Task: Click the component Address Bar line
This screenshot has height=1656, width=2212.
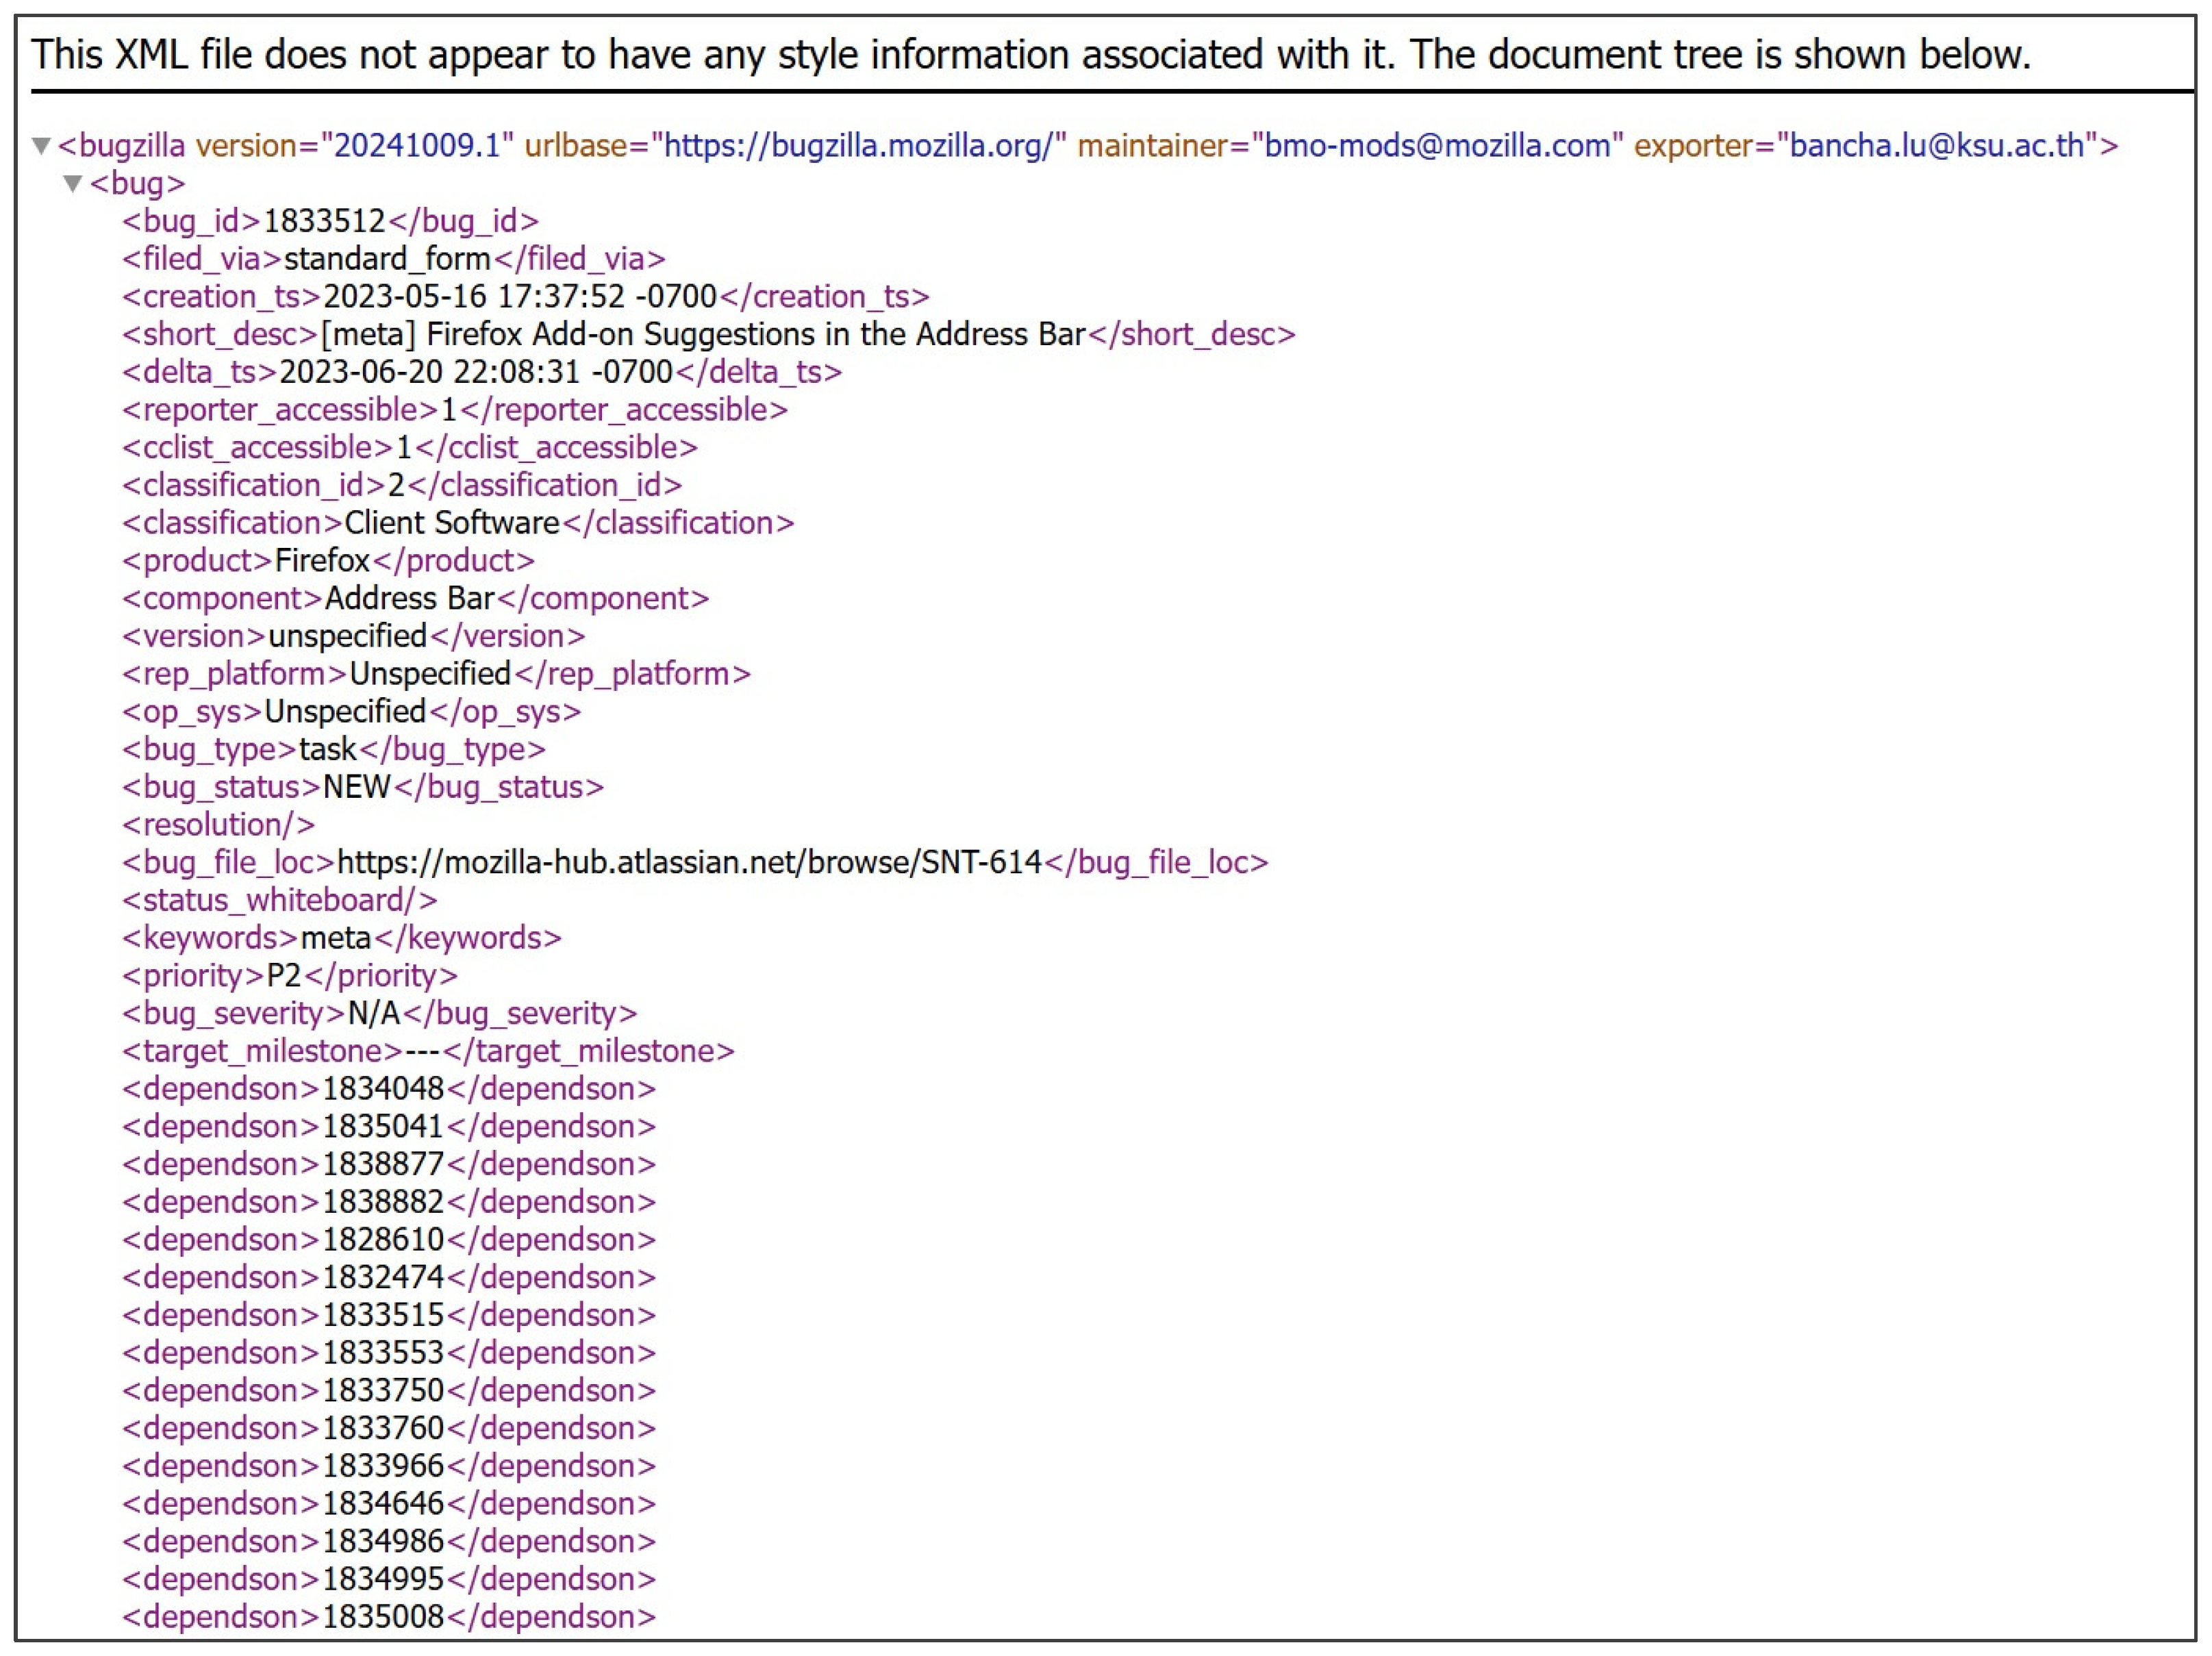Action: [x=415, y=599]
